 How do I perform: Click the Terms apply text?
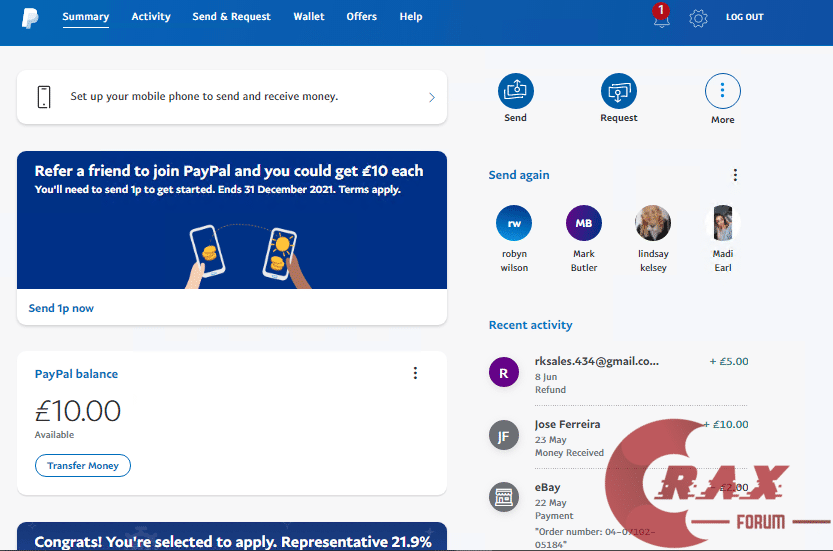(x=370, y=190)
